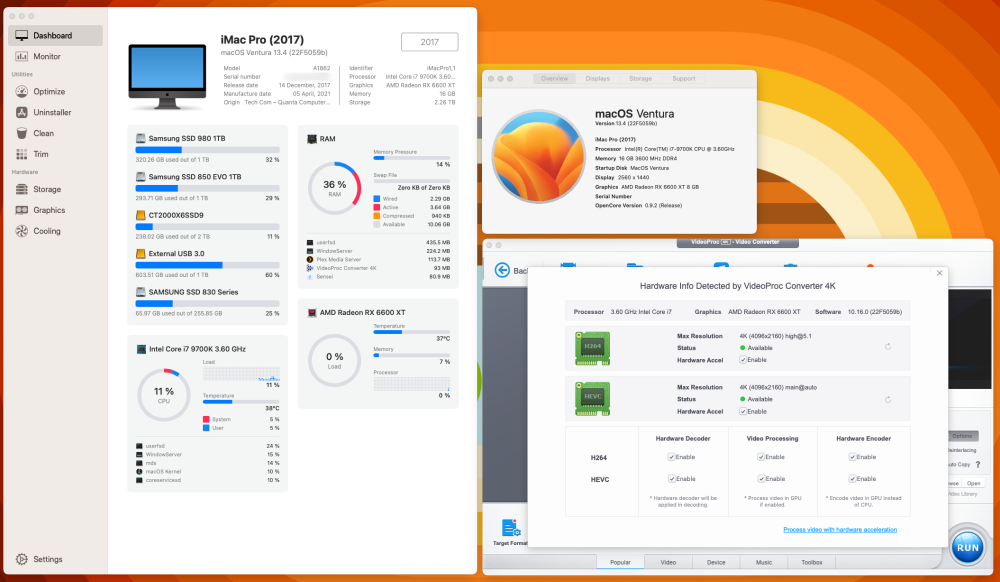Click the WindowServer row in CPU list
This screenshot has width=1000, height=582.
pos(207,455)
